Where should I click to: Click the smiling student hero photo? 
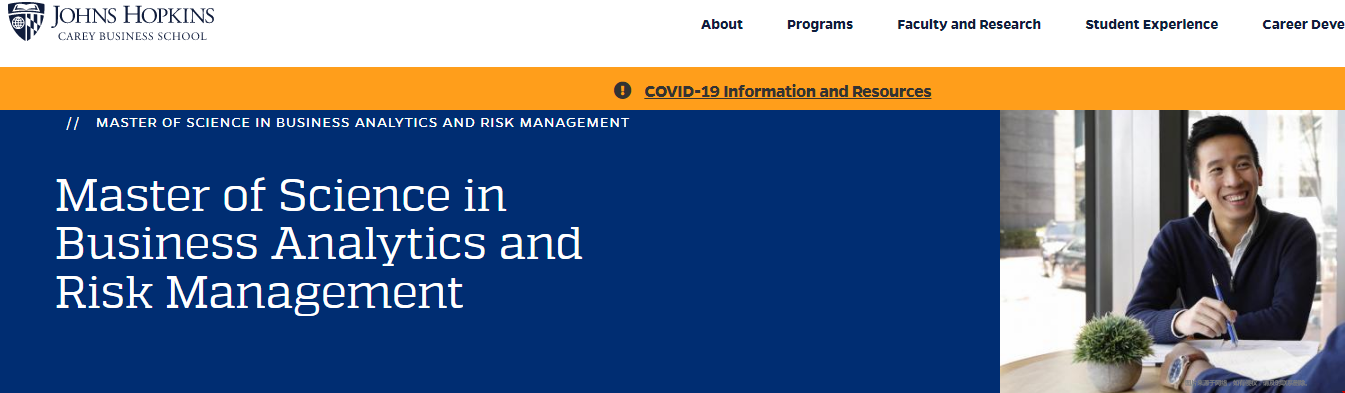point(1172,251)
